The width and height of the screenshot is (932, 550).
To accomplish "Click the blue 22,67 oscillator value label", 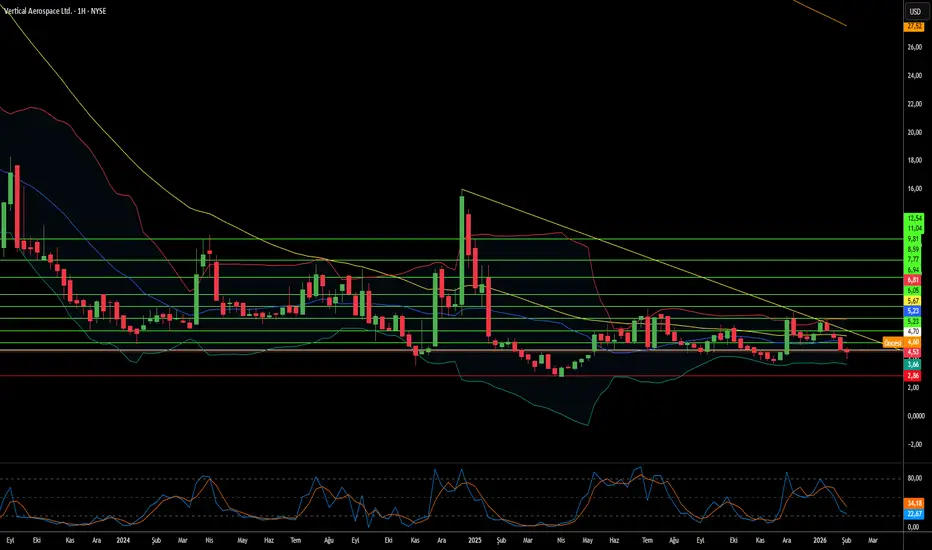I will (914, 515).
